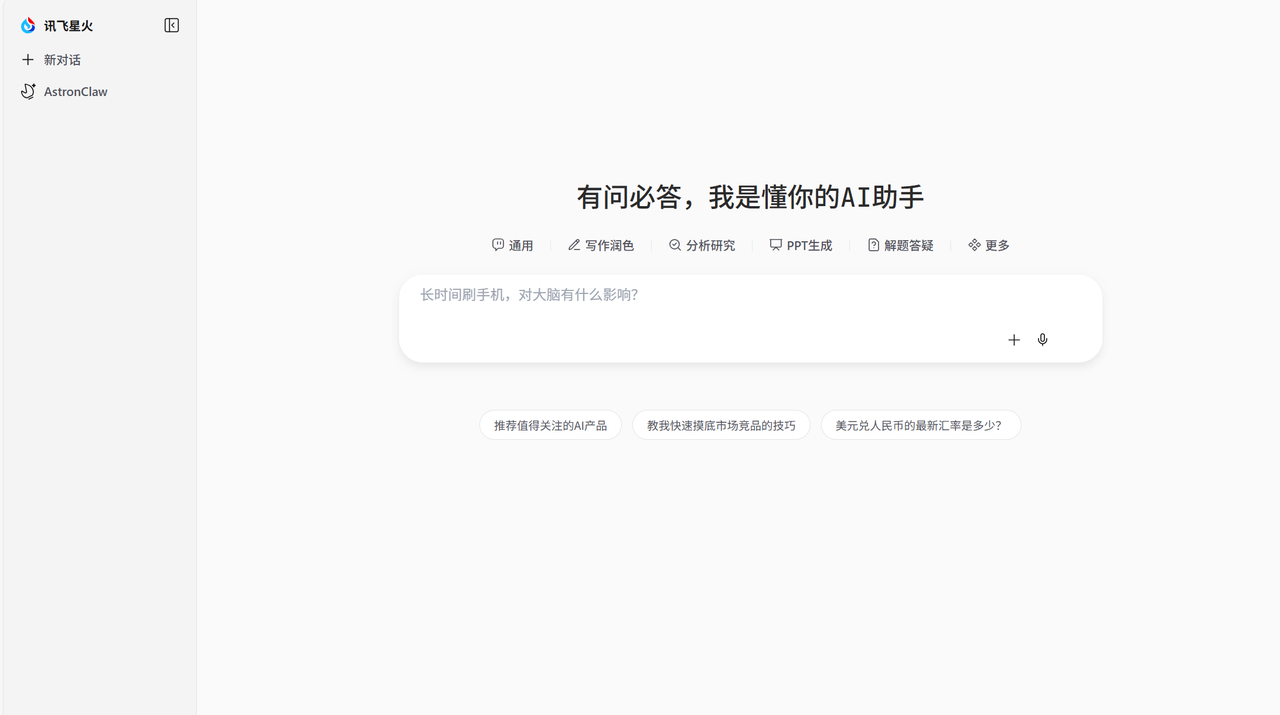Click the plus icon beside 新对话

pyautogui.click(x=28, y=60)
